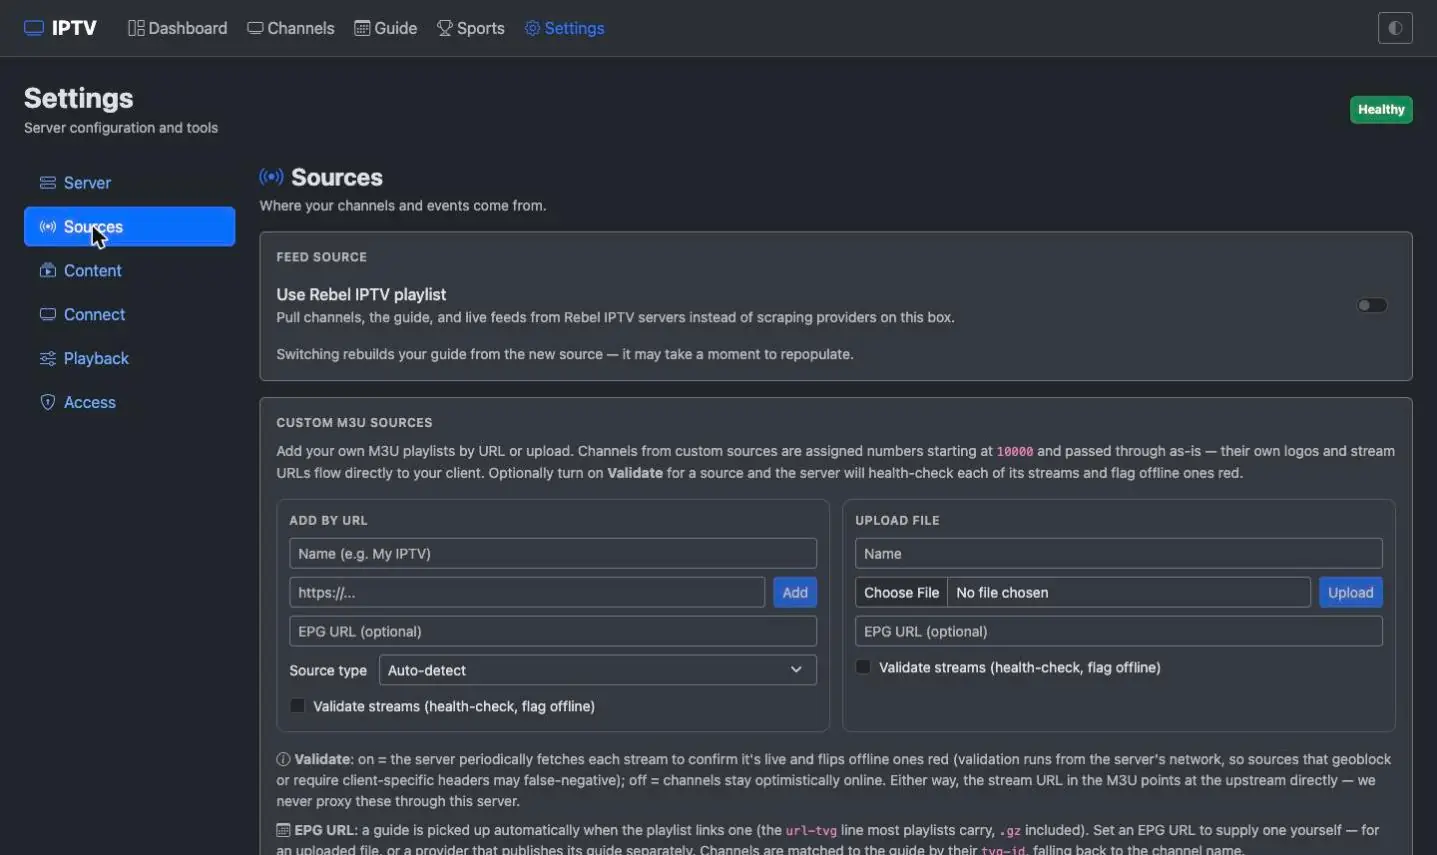Click the Channels TV icon
1437x855 pixels.
pyautogui.click(x=255, y=28)
